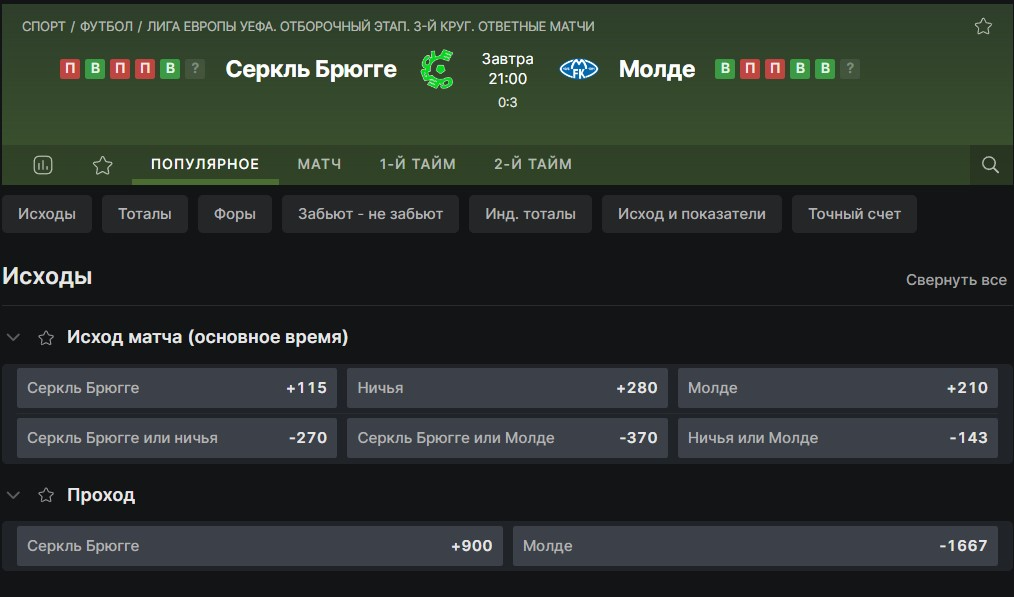Click the Молде team logo
Viewport: 1014px width, 597px height.
coord(578,69)
